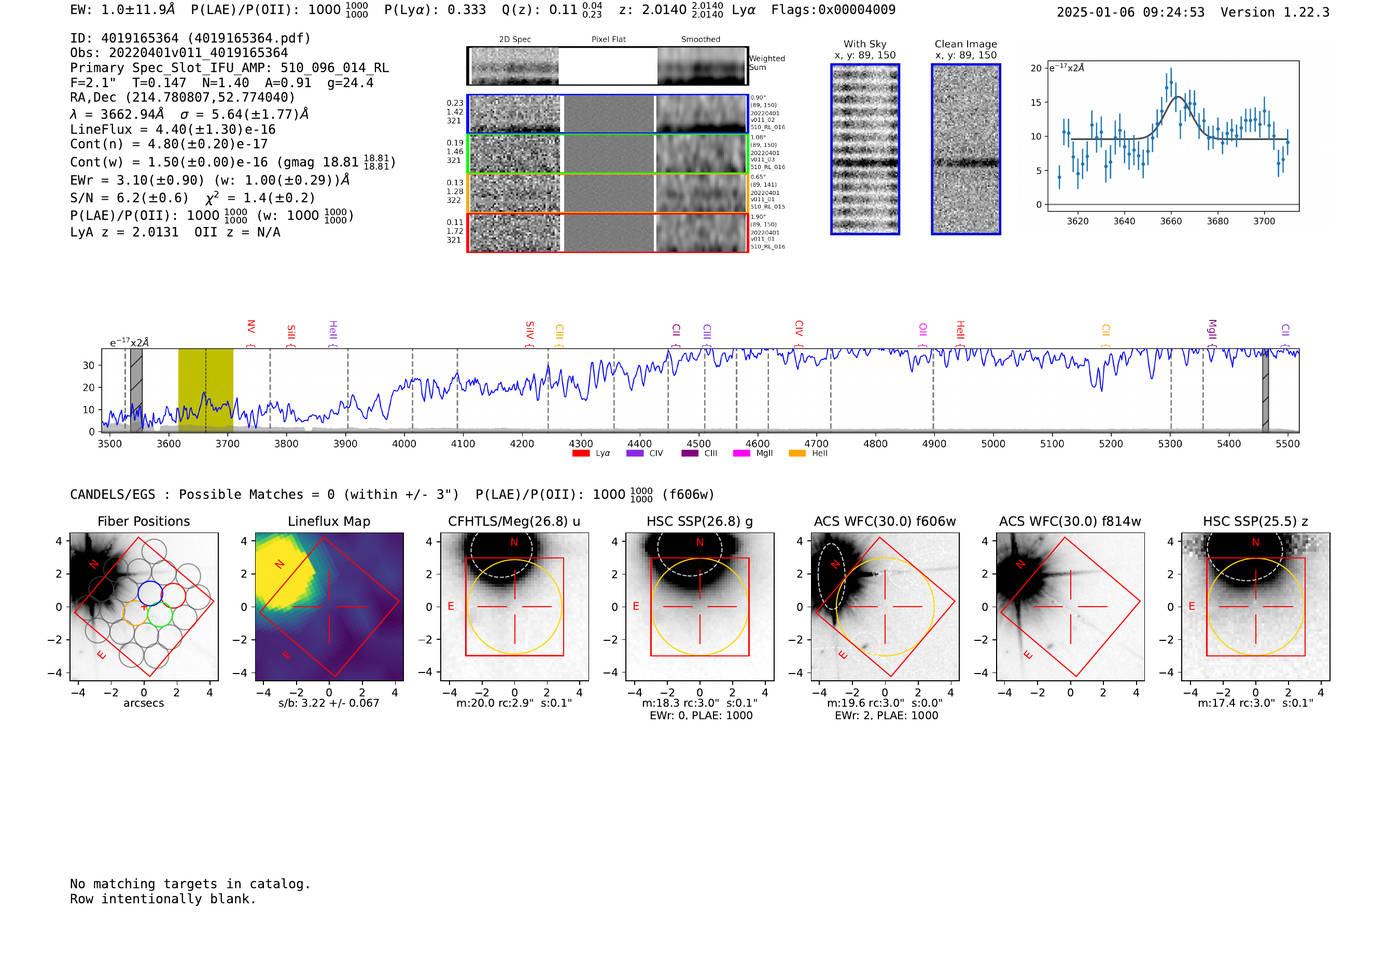Select the red-bordered fiber 2D spectrum row
Screen dimensions: 1400x953
tap(608, 232)
